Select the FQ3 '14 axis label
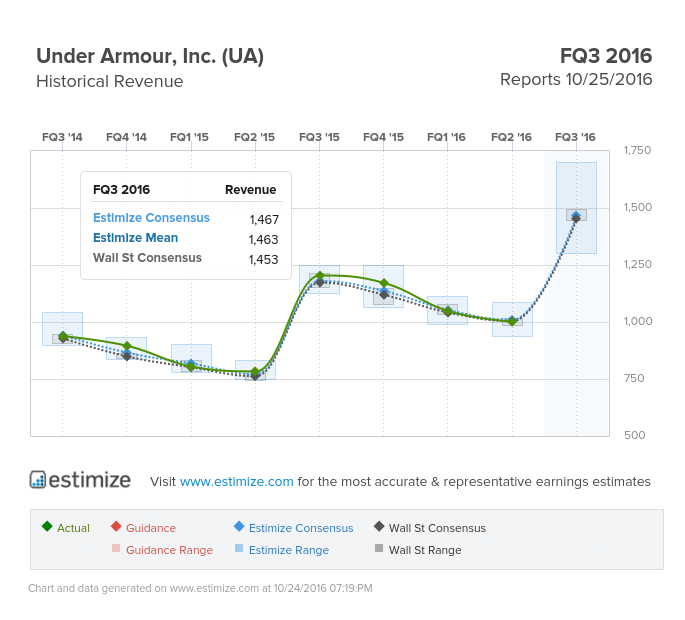 (x=62, y=137)
